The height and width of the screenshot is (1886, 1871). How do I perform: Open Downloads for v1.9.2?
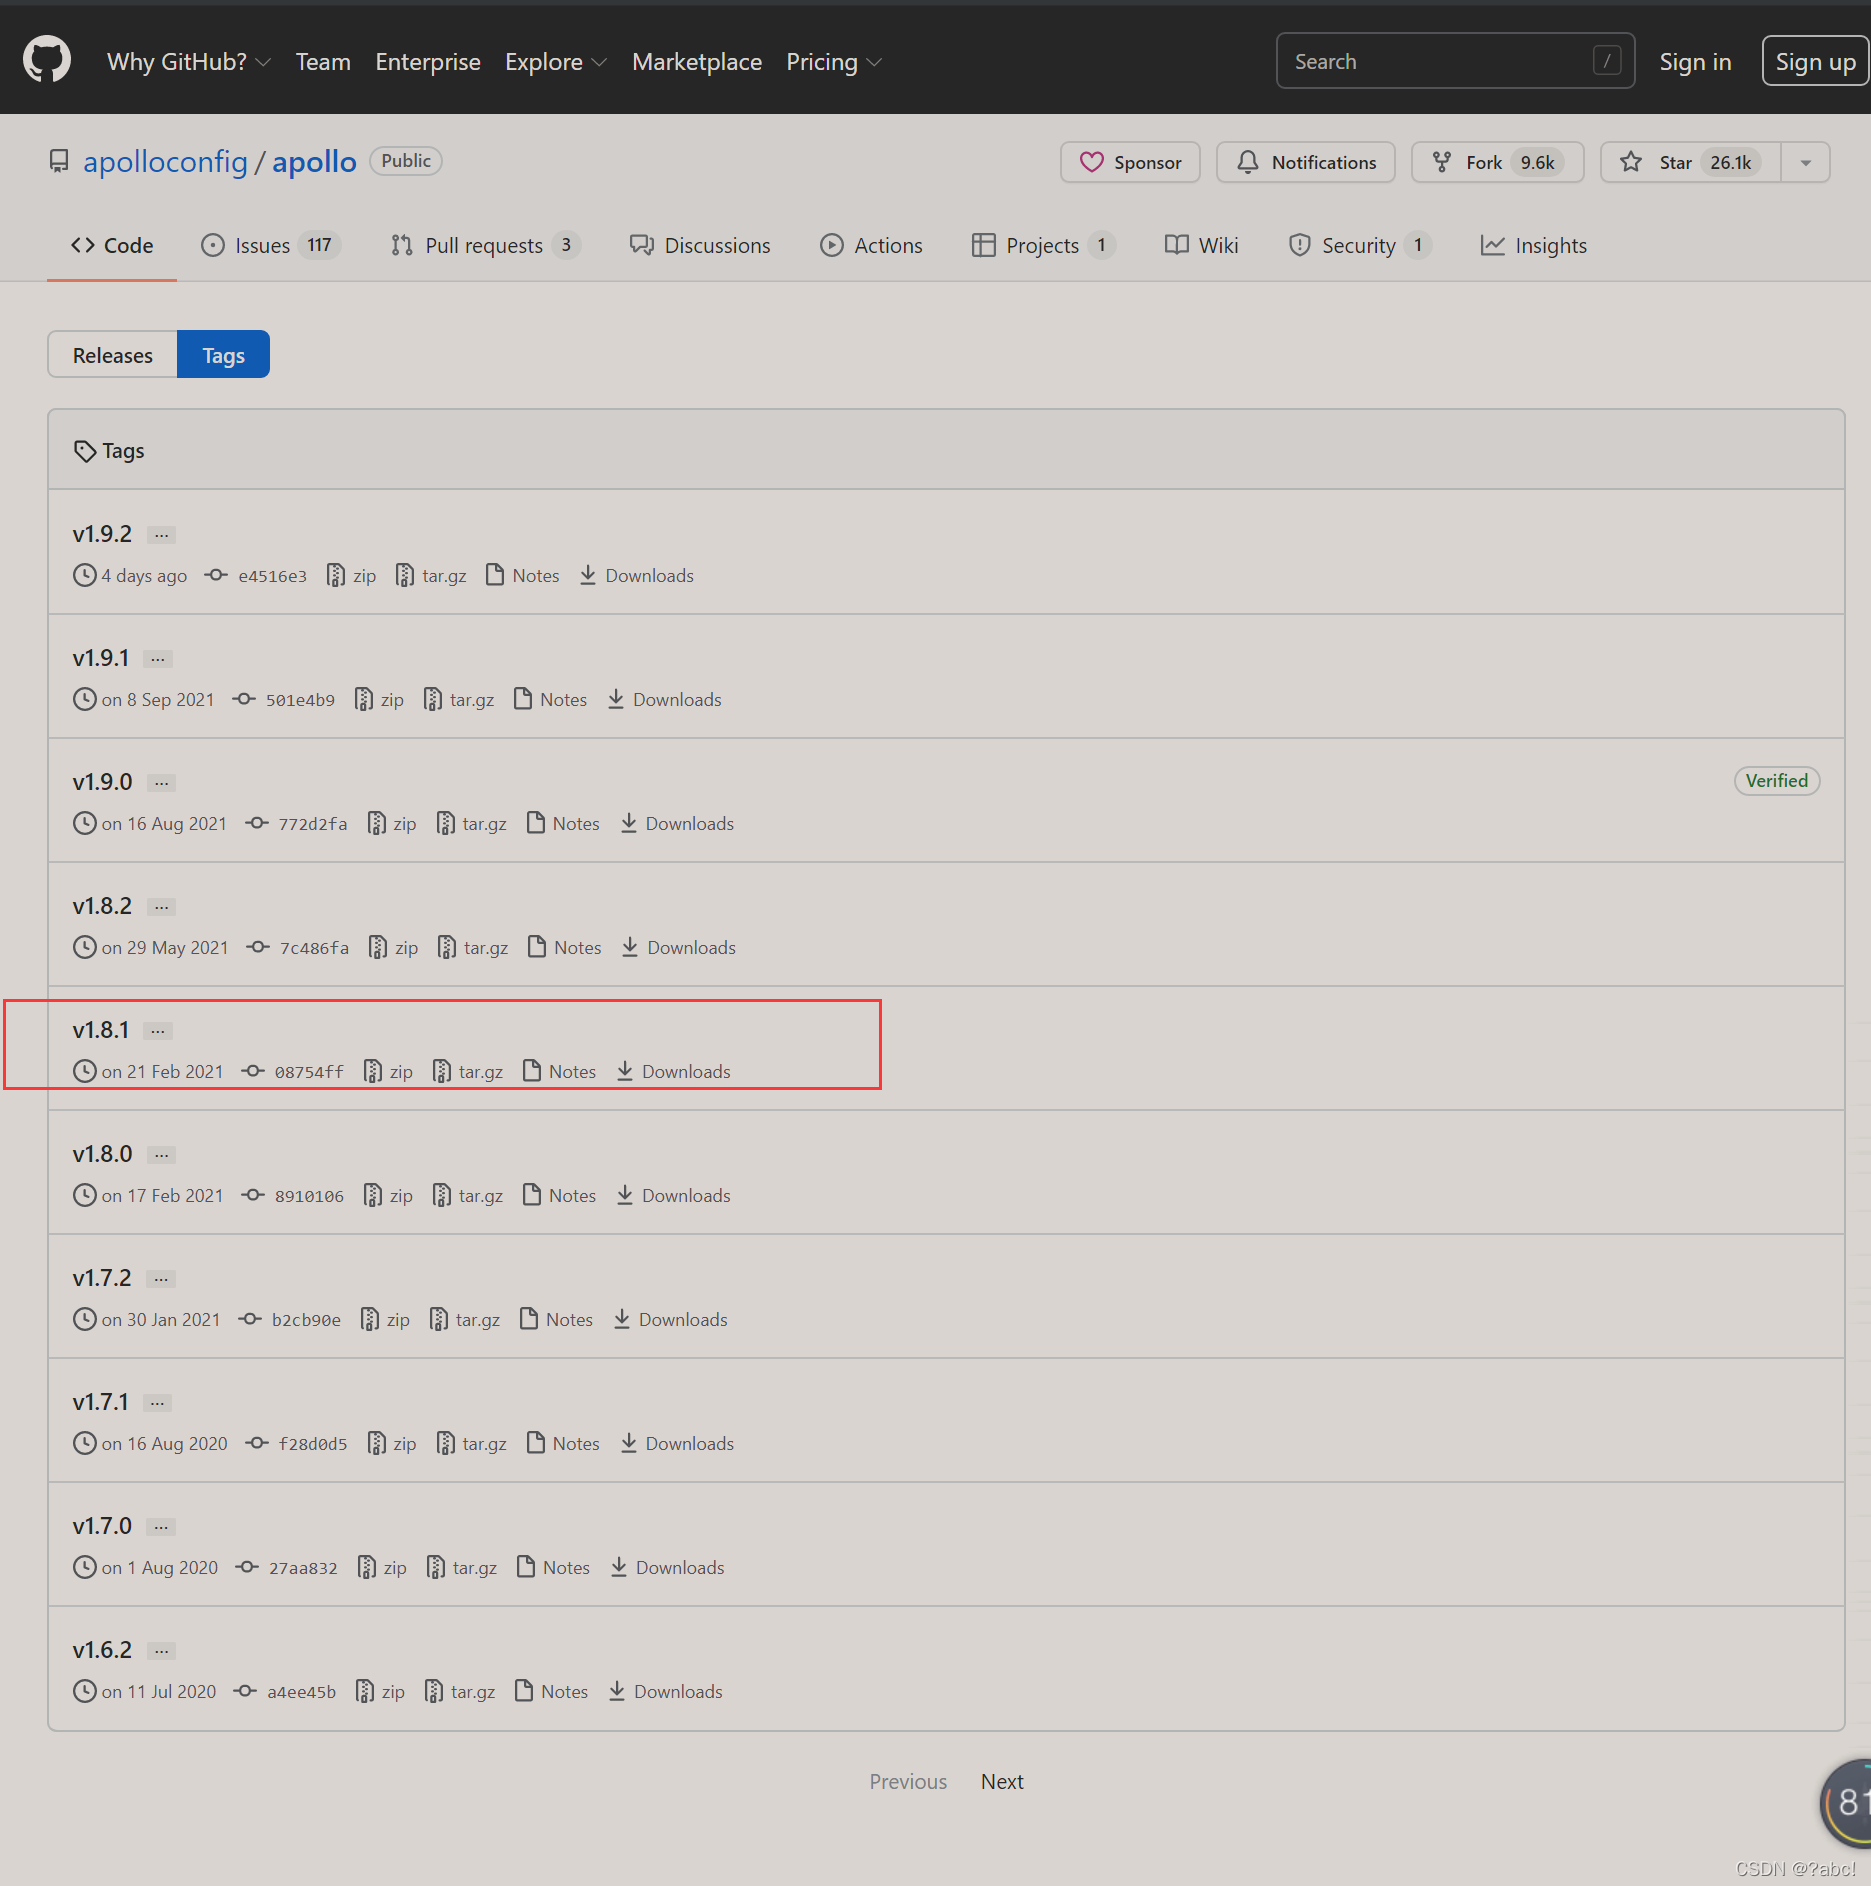pyautogui.click(x=637, y=576)
